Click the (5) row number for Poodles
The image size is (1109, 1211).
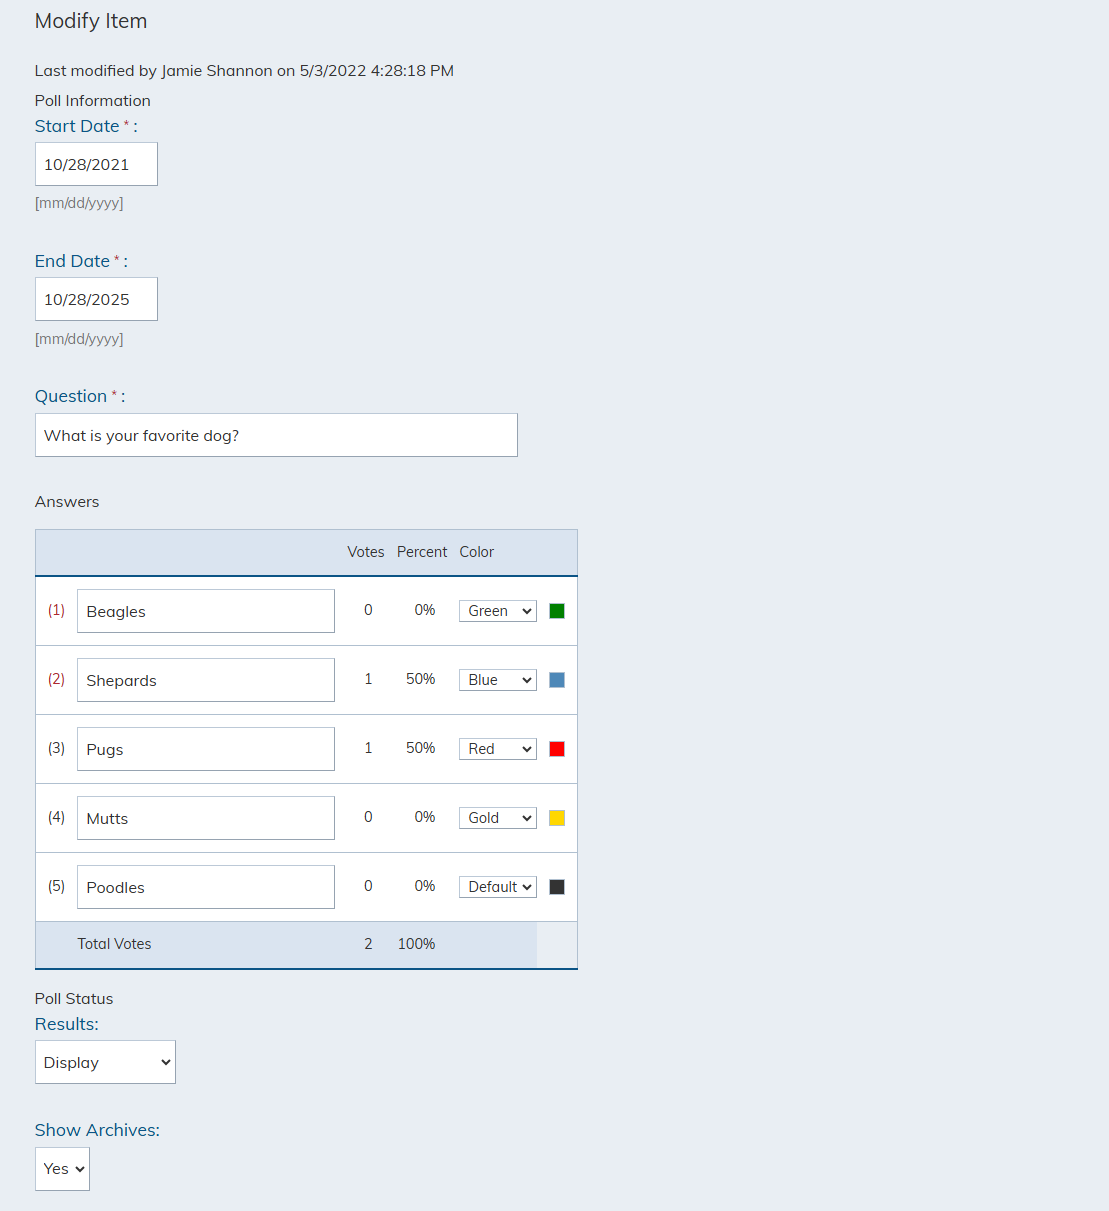point(56,886)
